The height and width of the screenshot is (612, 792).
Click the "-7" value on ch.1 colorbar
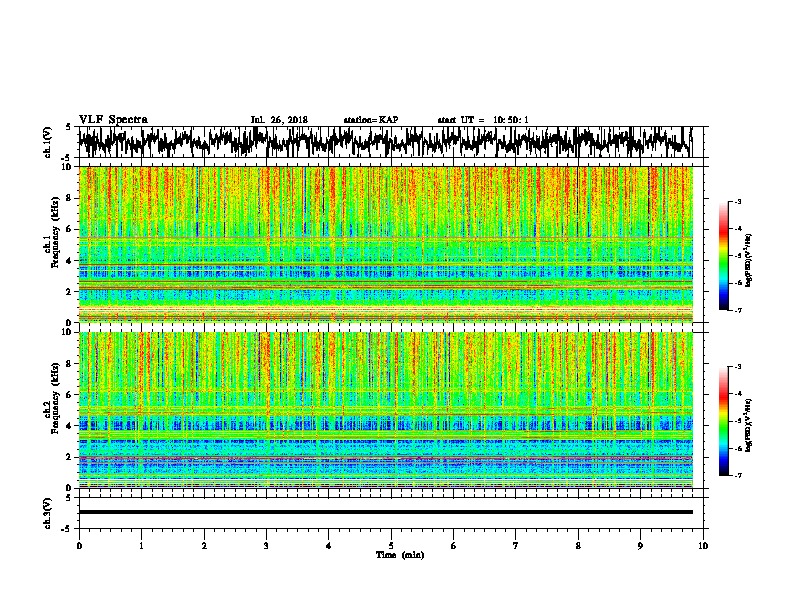coord(738,310)
